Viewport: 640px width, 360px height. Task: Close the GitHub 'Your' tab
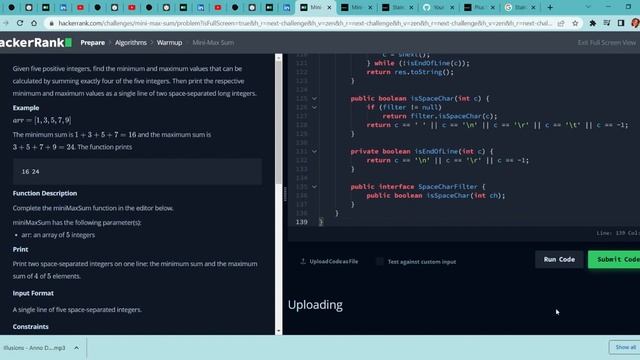pyautogui.click(x=452, y=7)
